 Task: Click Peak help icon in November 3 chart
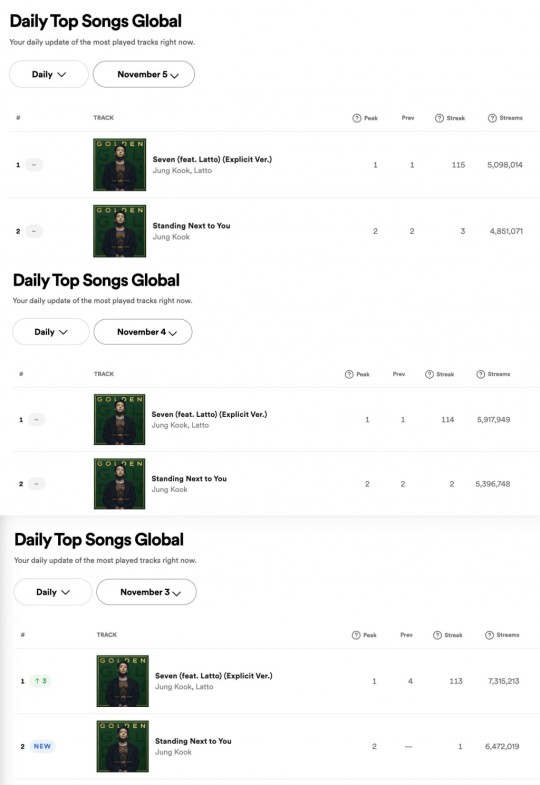[356, 635]
